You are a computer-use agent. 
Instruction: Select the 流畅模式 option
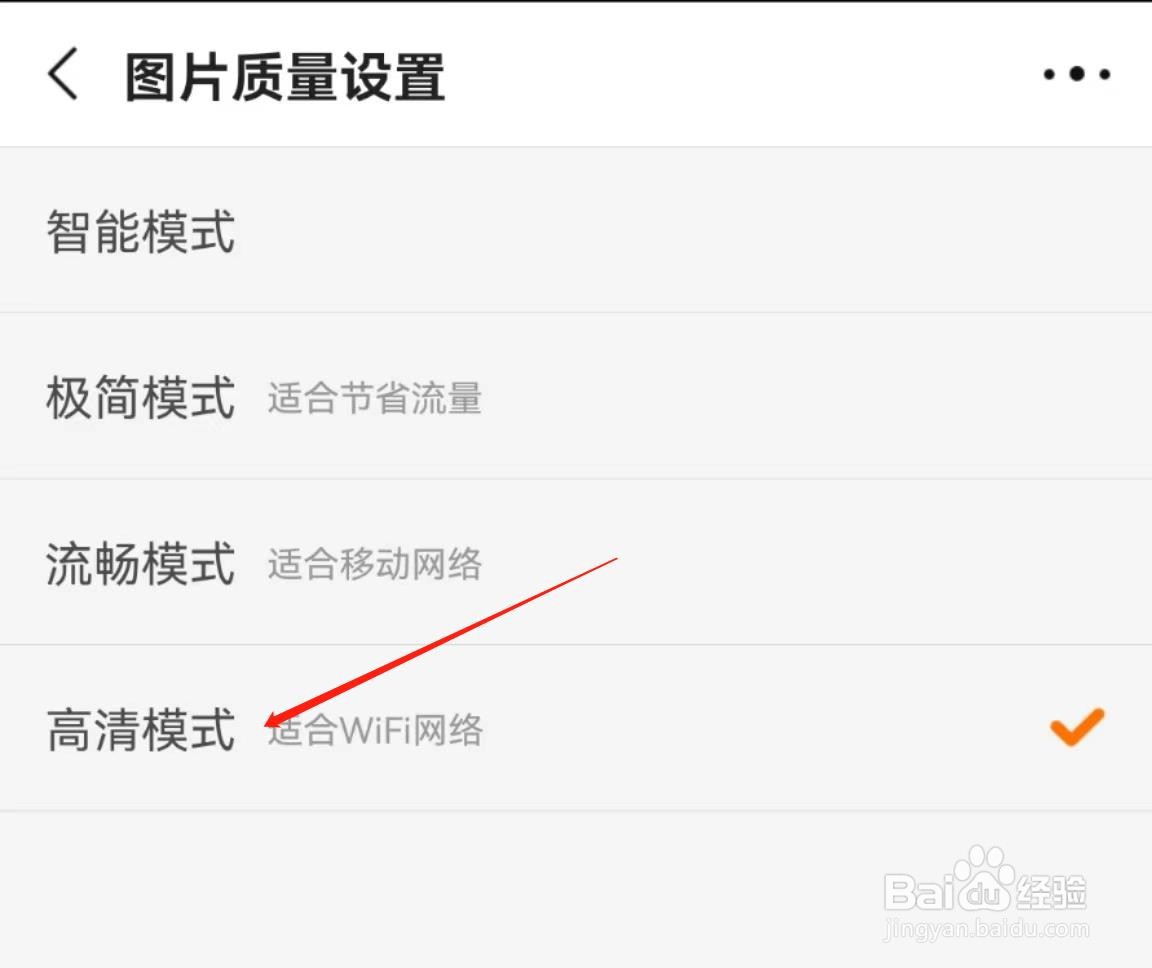(576, 563)
